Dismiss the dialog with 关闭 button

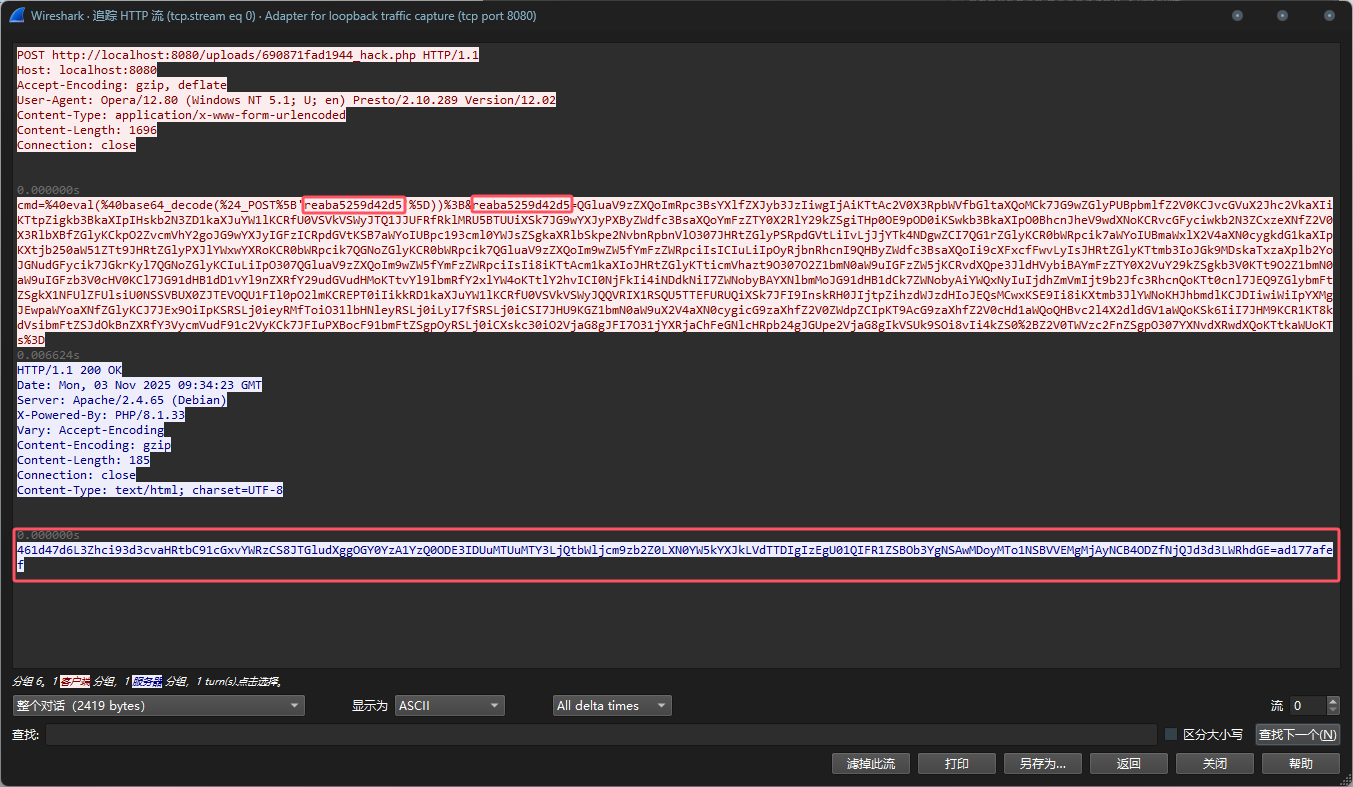1214,764
